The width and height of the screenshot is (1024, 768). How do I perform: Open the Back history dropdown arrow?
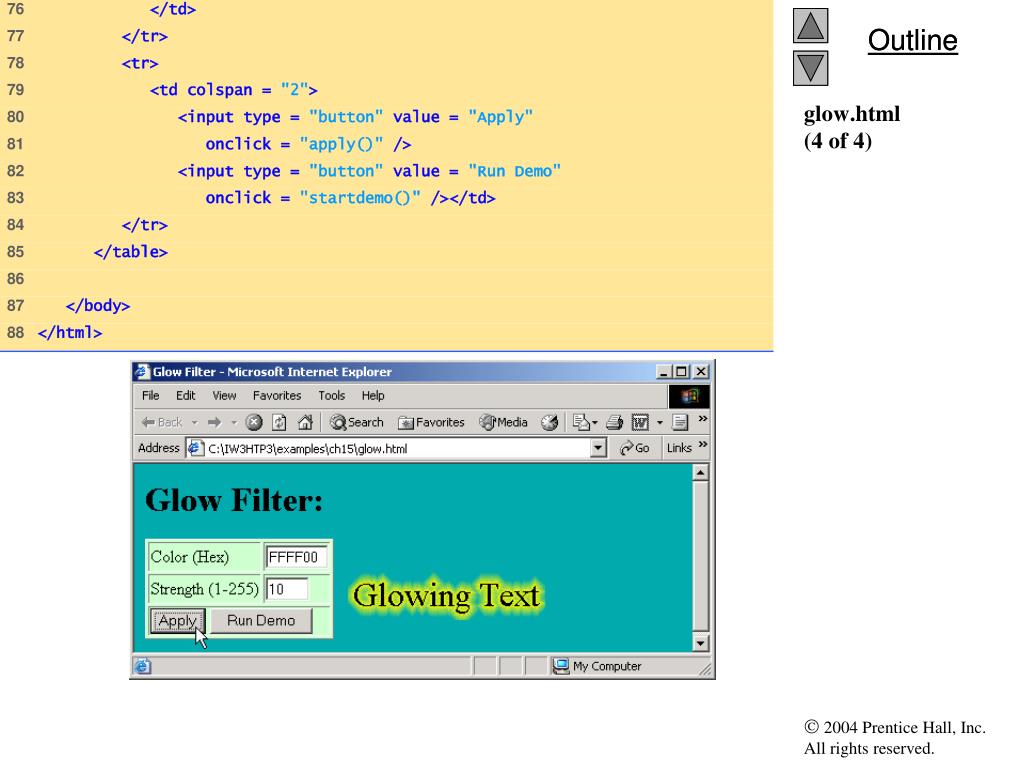point(195,423)
